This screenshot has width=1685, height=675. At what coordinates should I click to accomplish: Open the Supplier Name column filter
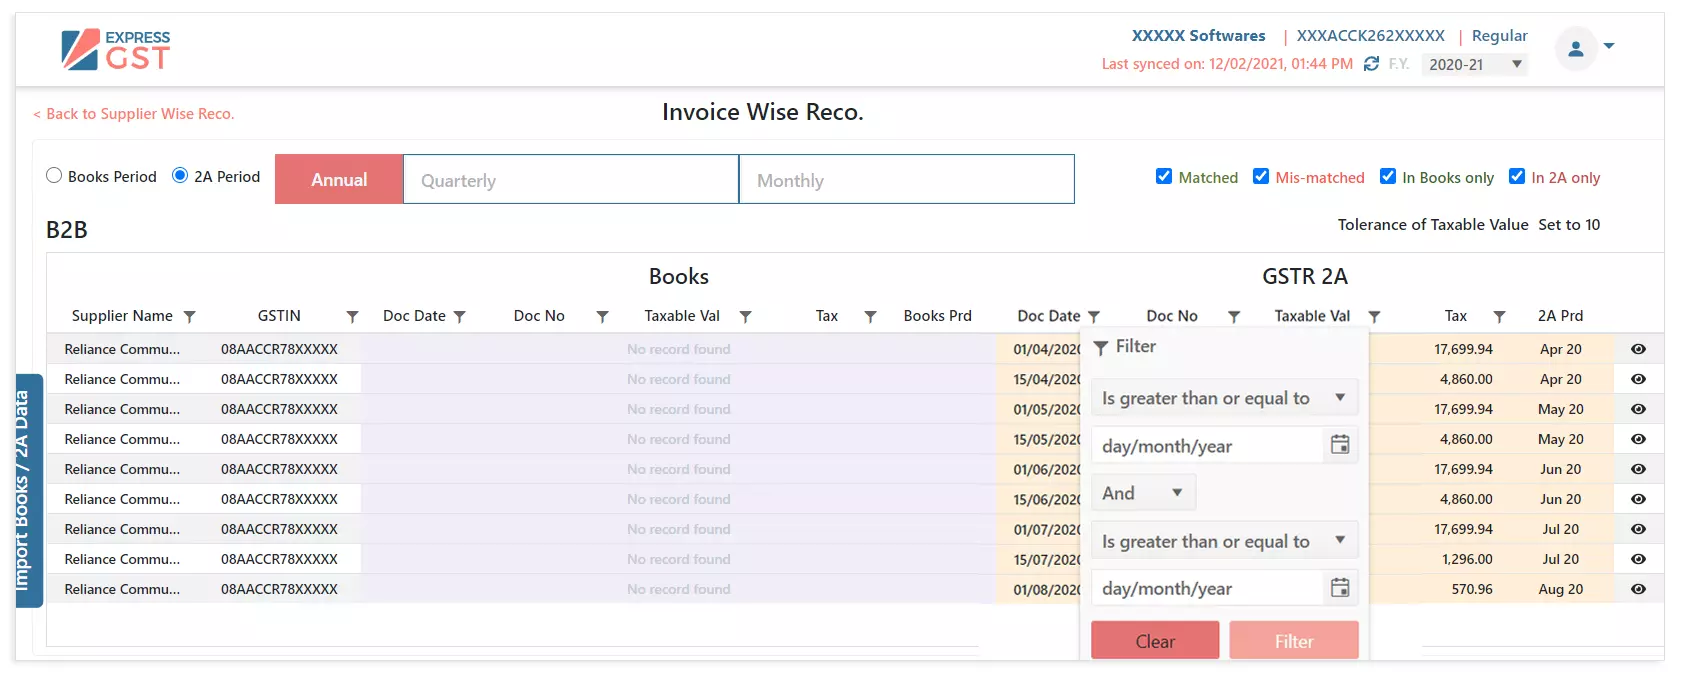(189, 317)
